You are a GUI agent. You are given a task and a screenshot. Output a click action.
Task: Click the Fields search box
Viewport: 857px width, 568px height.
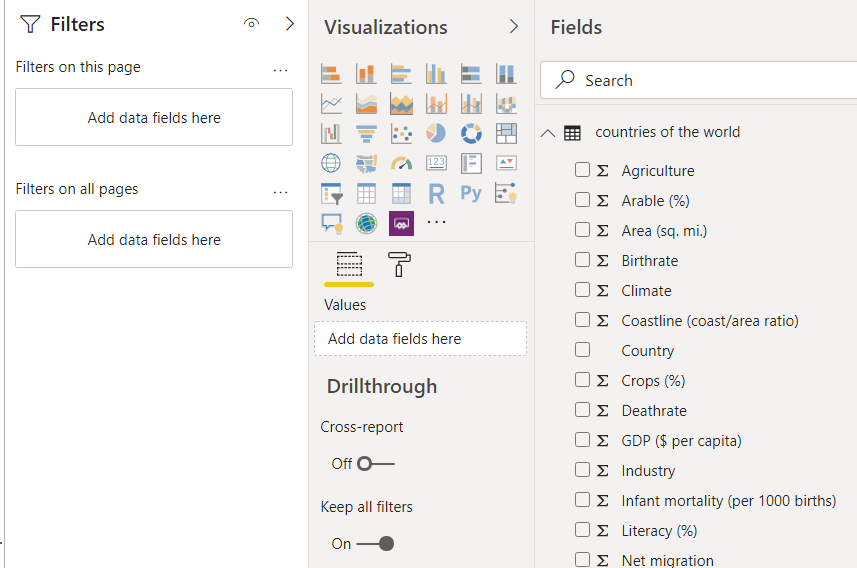tap(700, 80)
